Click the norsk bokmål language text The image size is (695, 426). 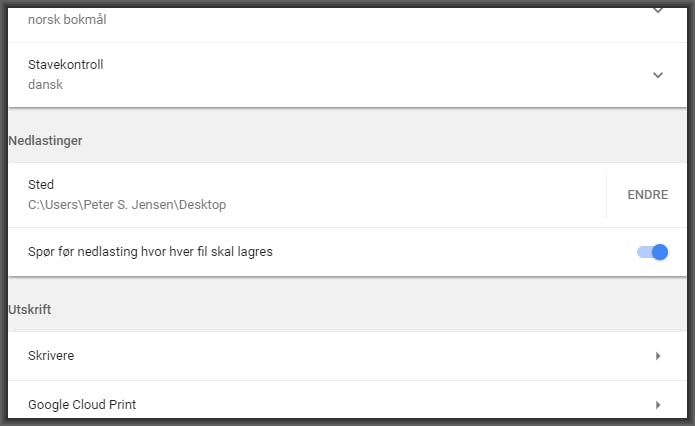click(68, 18)
